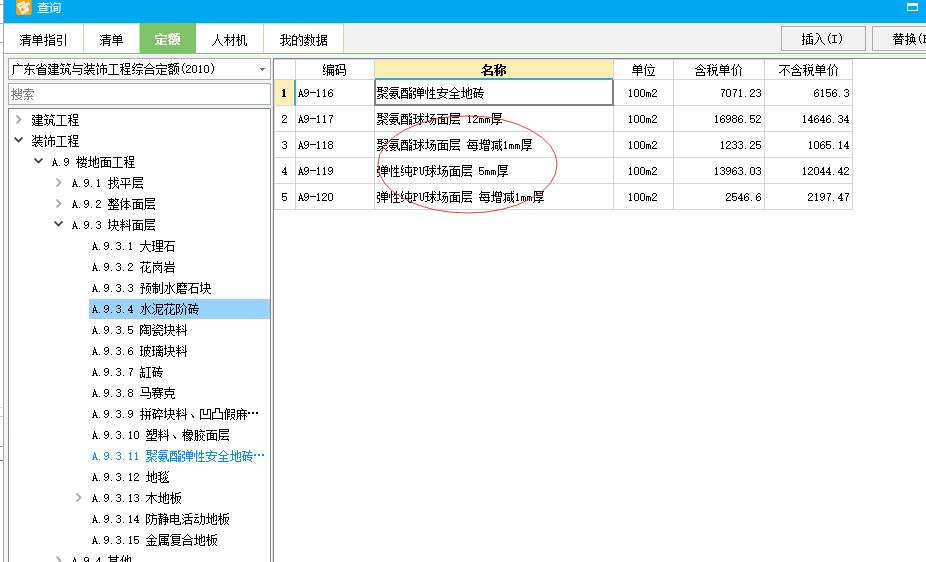This screenshot has height=562, width=926.
Task: Click name cell 聚氨酯弹性安全地砖
Action: click(494, 93)
